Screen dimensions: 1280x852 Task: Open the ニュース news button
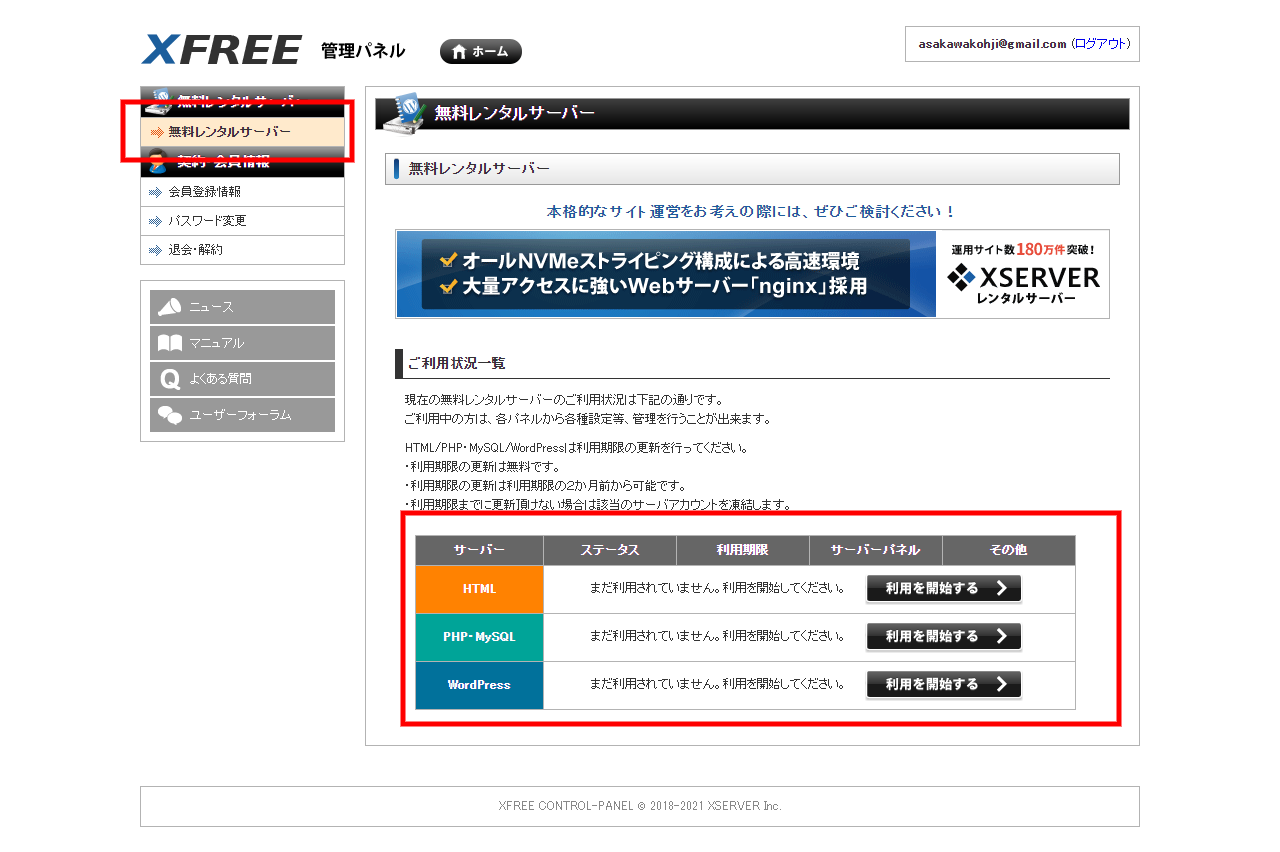(x=243, y=307)
